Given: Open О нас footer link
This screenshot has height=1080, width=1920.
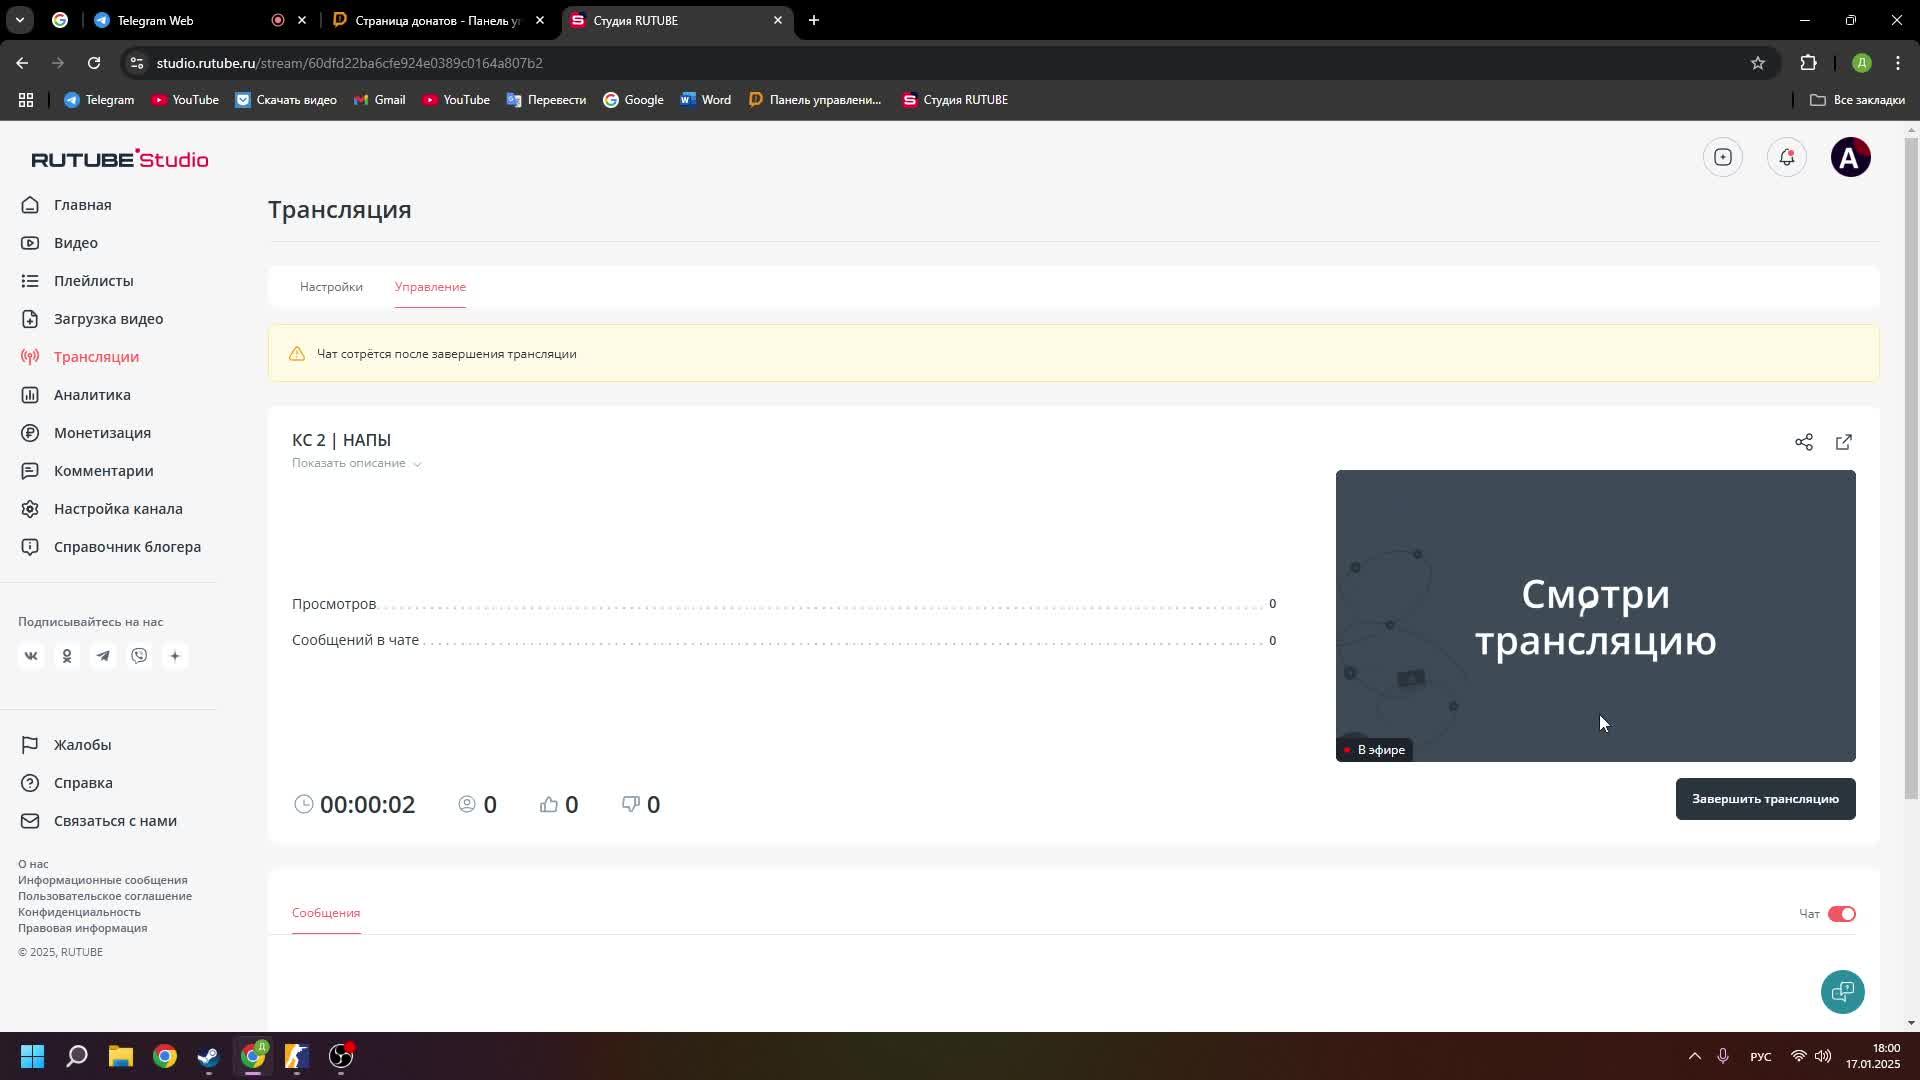Looking at the screenshot, I should click(x=33, y=864).
